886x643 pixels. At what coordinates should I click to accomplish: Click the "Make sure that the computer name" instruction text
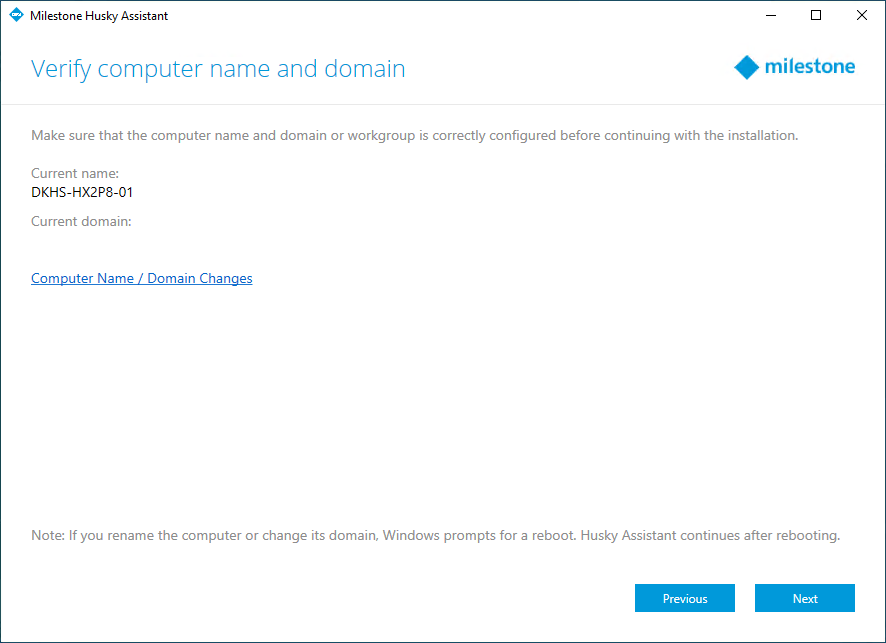(x=414, y=135)
